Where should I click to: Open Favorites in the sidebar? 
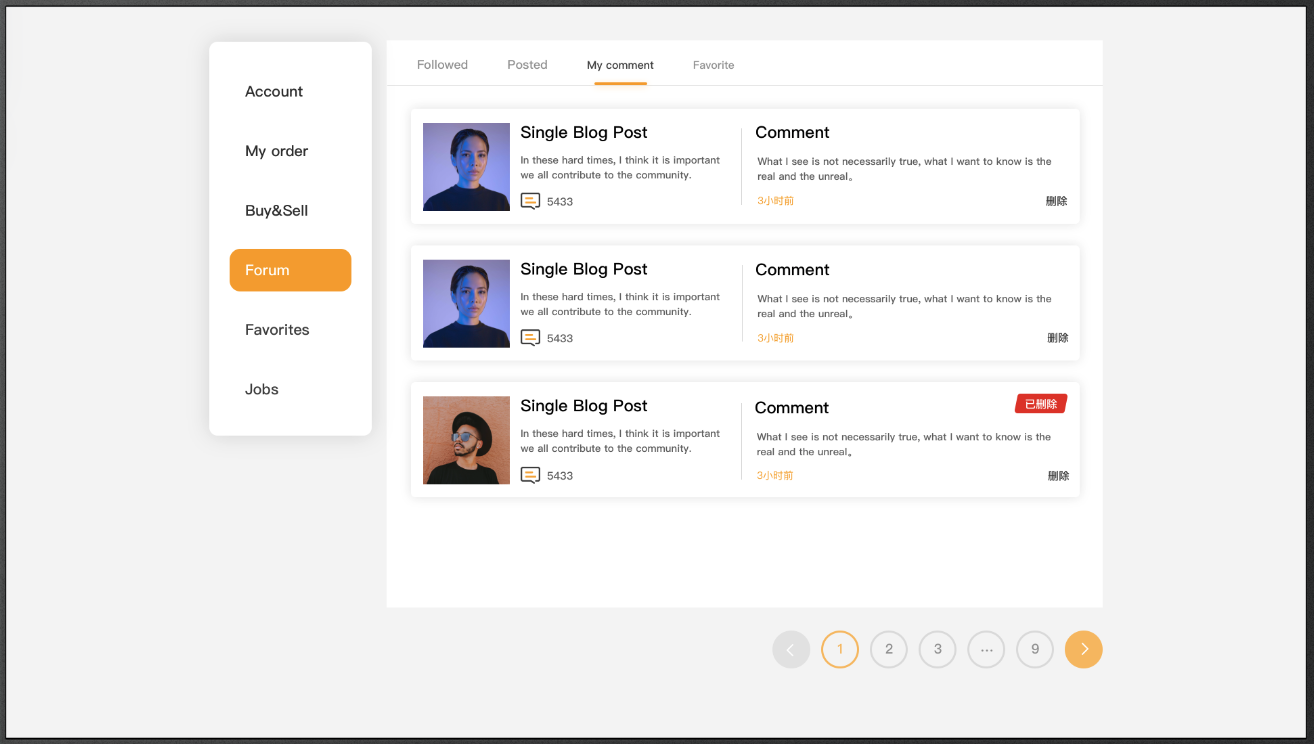click(x=277, y=329)
